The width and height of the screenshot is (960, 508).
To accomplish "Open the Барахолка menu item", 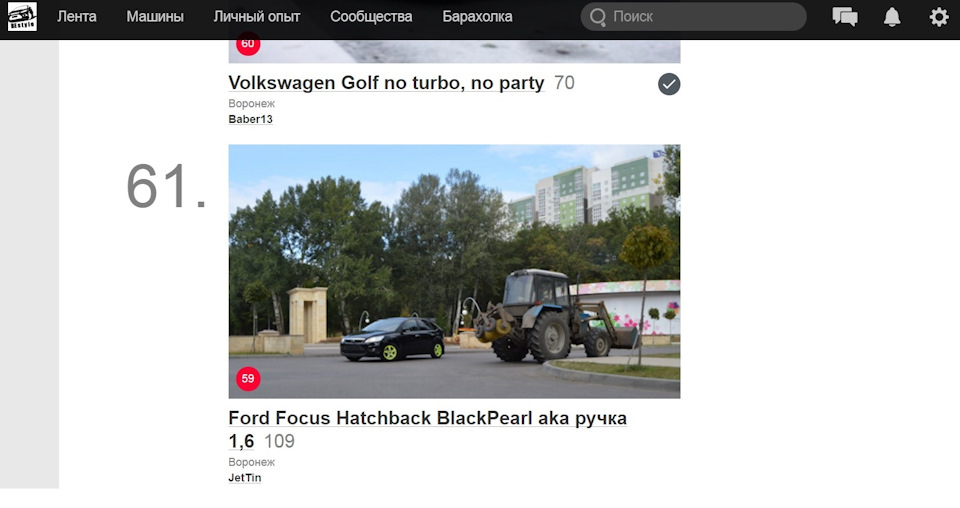I will click(x=478, y=17).
